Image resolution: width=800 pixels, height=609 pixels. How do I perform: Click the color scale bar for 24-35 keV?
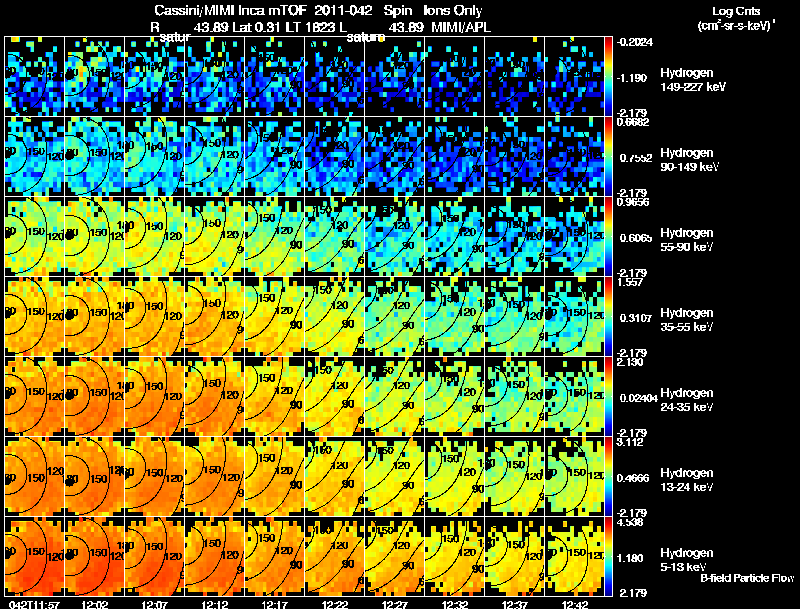click(x=608, y=397)
